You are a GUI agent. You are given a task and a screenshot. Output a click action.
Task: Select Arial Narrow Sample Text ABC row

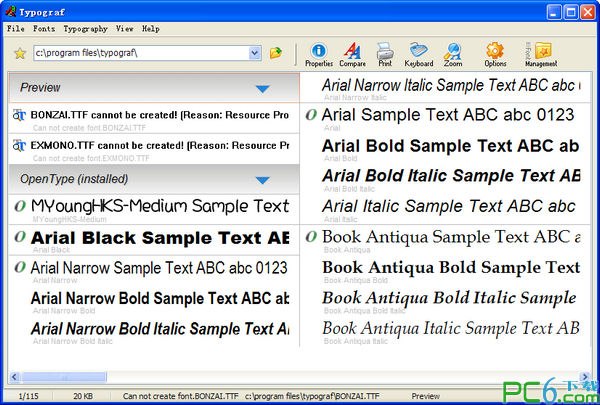[154, 271]
